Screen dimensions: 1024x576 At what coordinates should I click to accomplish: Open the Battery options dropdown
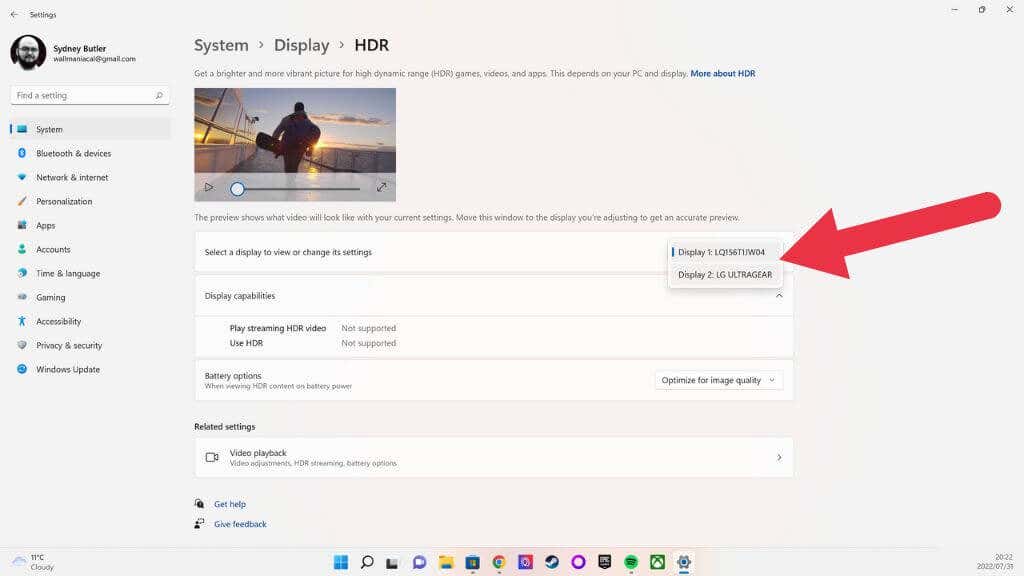(x=718, y=380)
